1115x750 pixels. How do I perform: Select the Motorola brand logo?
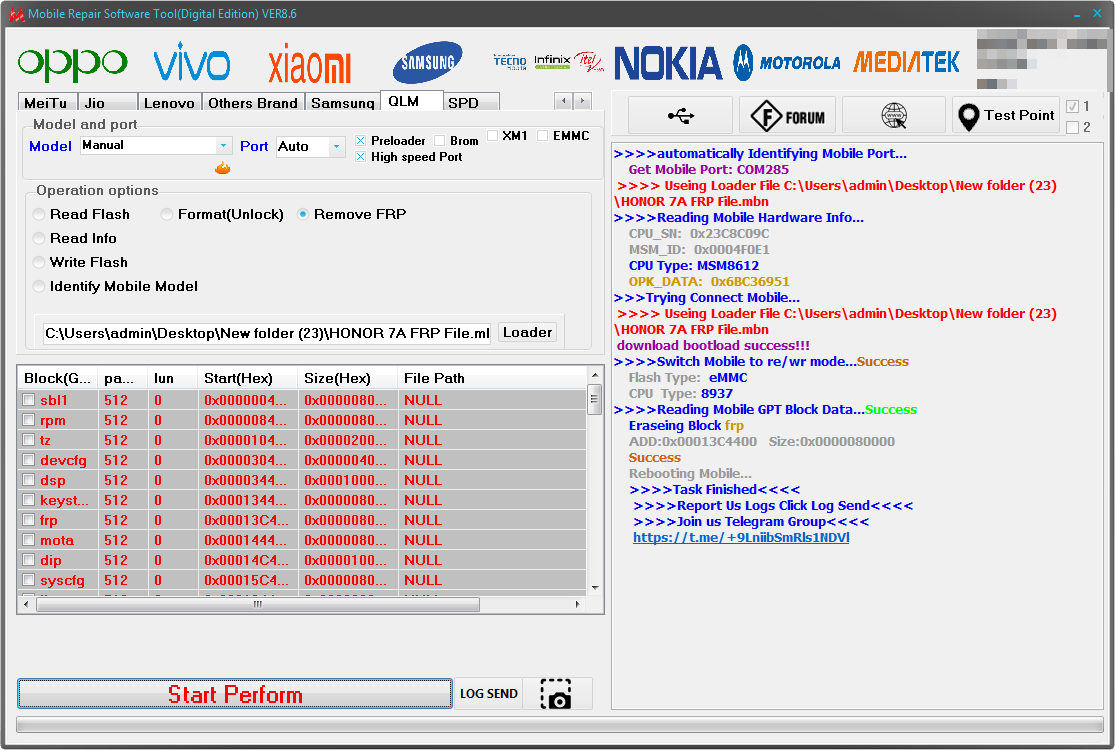coord(786,63)
